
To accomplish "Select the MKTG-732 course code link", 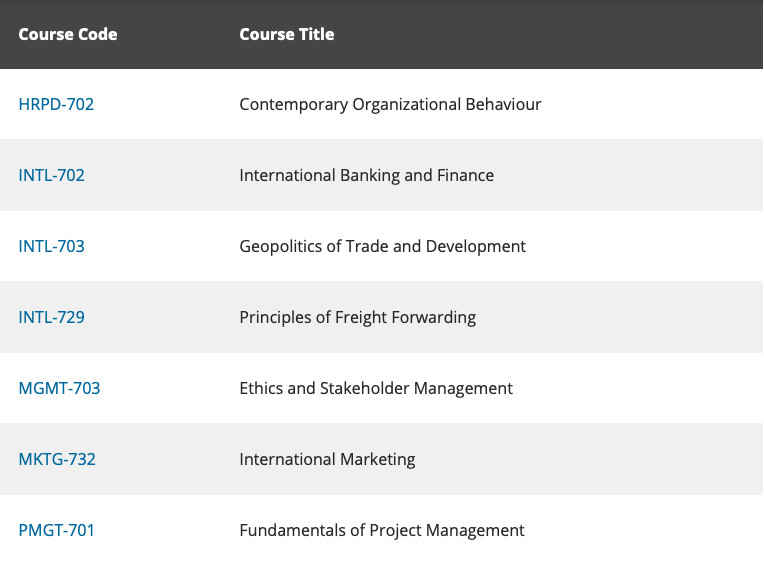I will tap(57, 459).
